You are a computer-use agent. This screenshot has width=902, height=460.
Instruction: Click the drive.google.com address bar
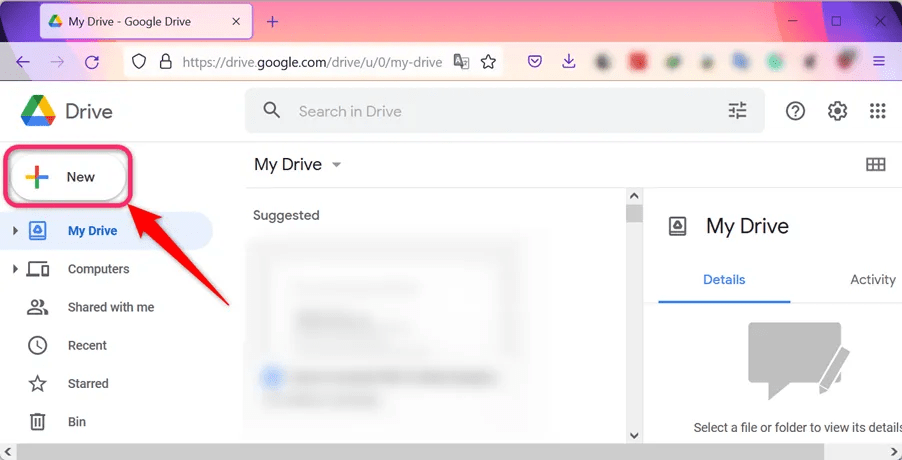[x=312, y=62]
